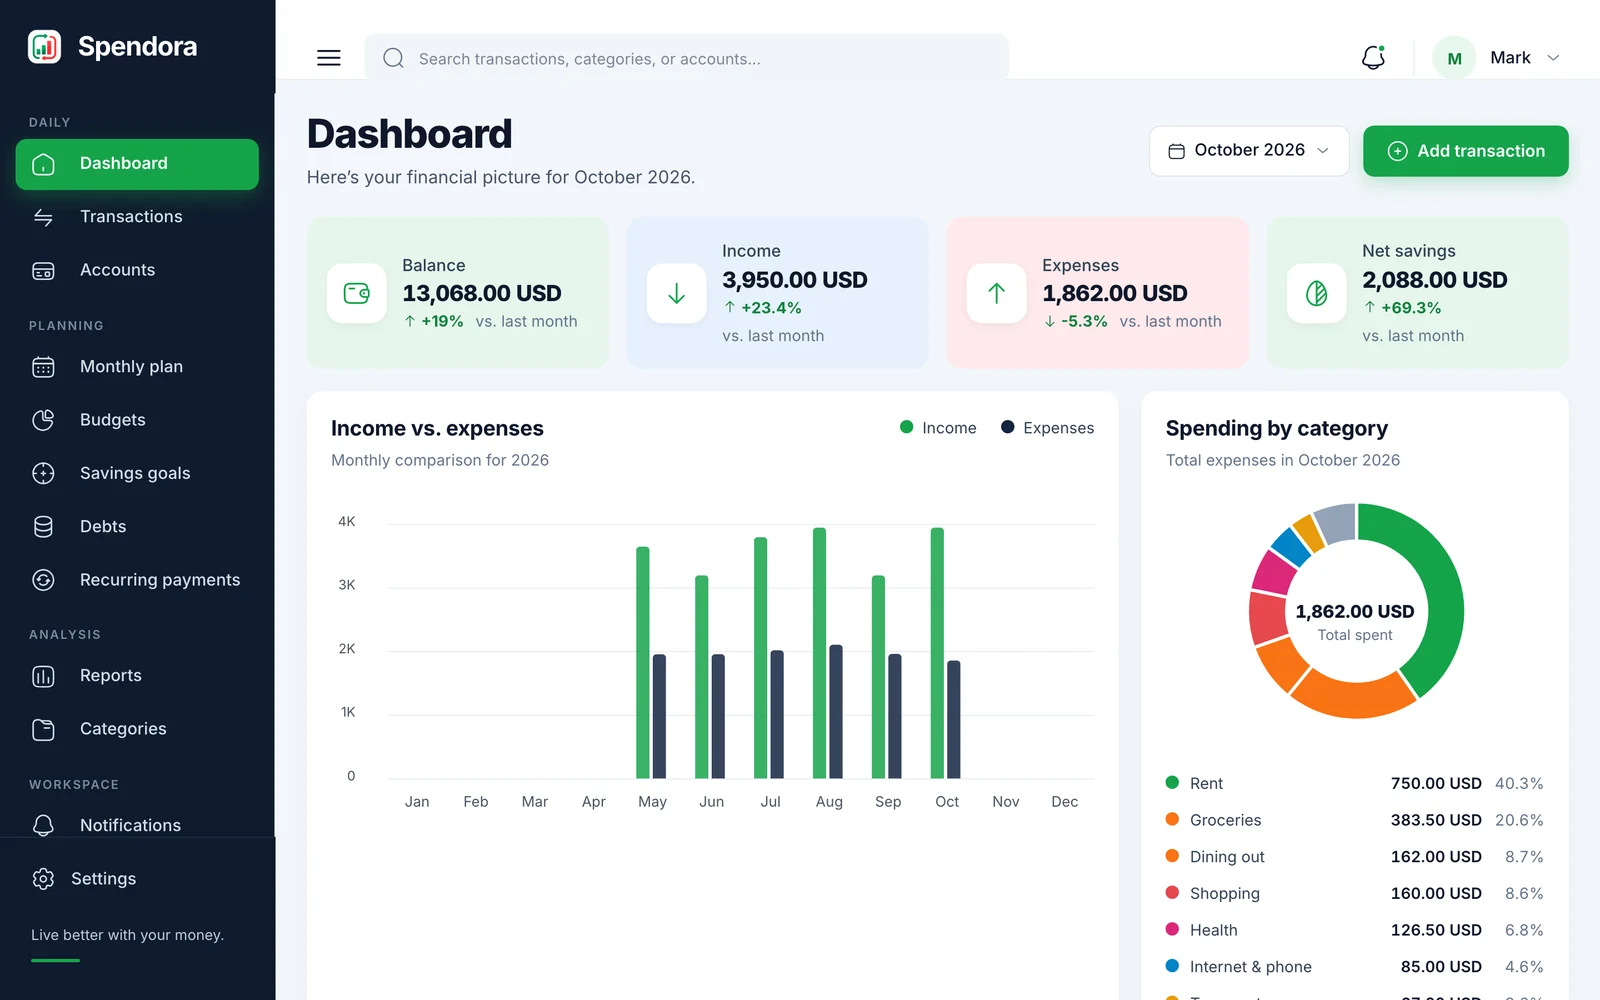Click the Debts database icon
The image size is (1600, 1000).
(43, 527)
